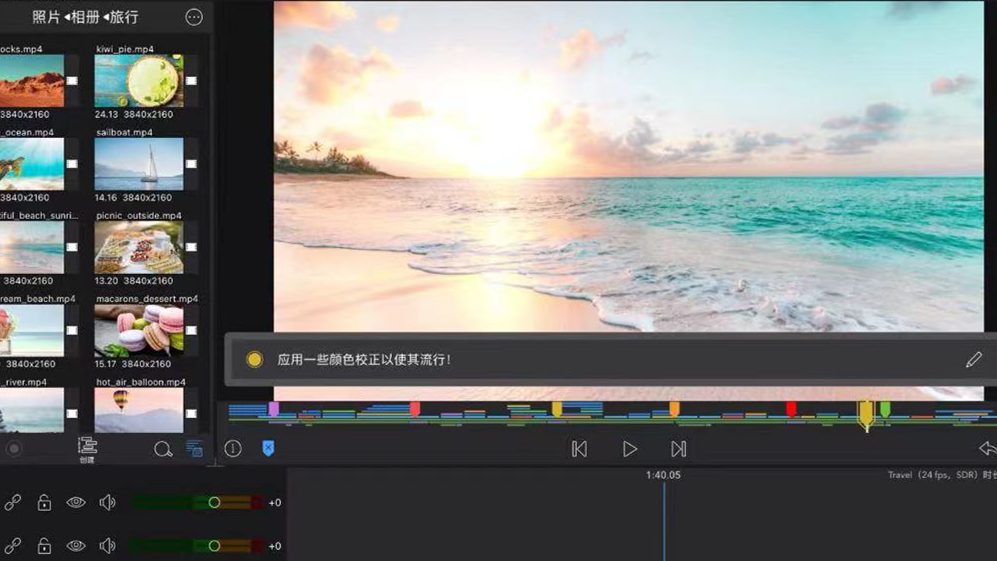Toggle the blue library sort icon
This screenshot has height=561, width=997.
pyautogui.click(x=195, y=449)
